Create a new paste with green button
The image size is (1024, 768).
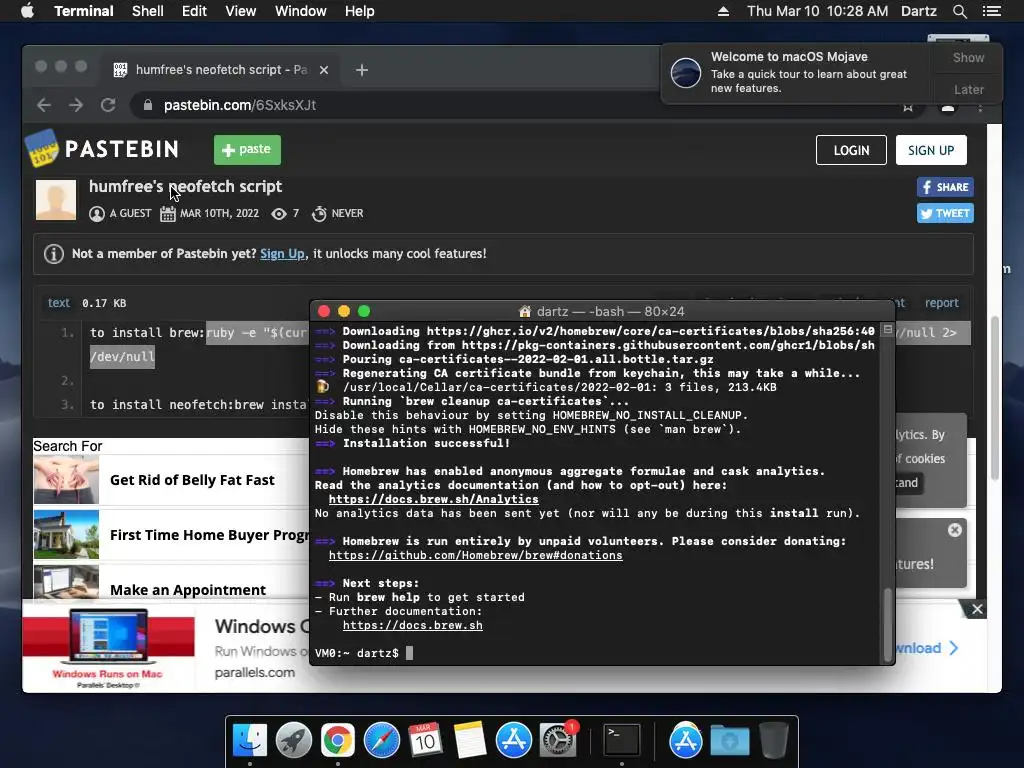[247, 150]
